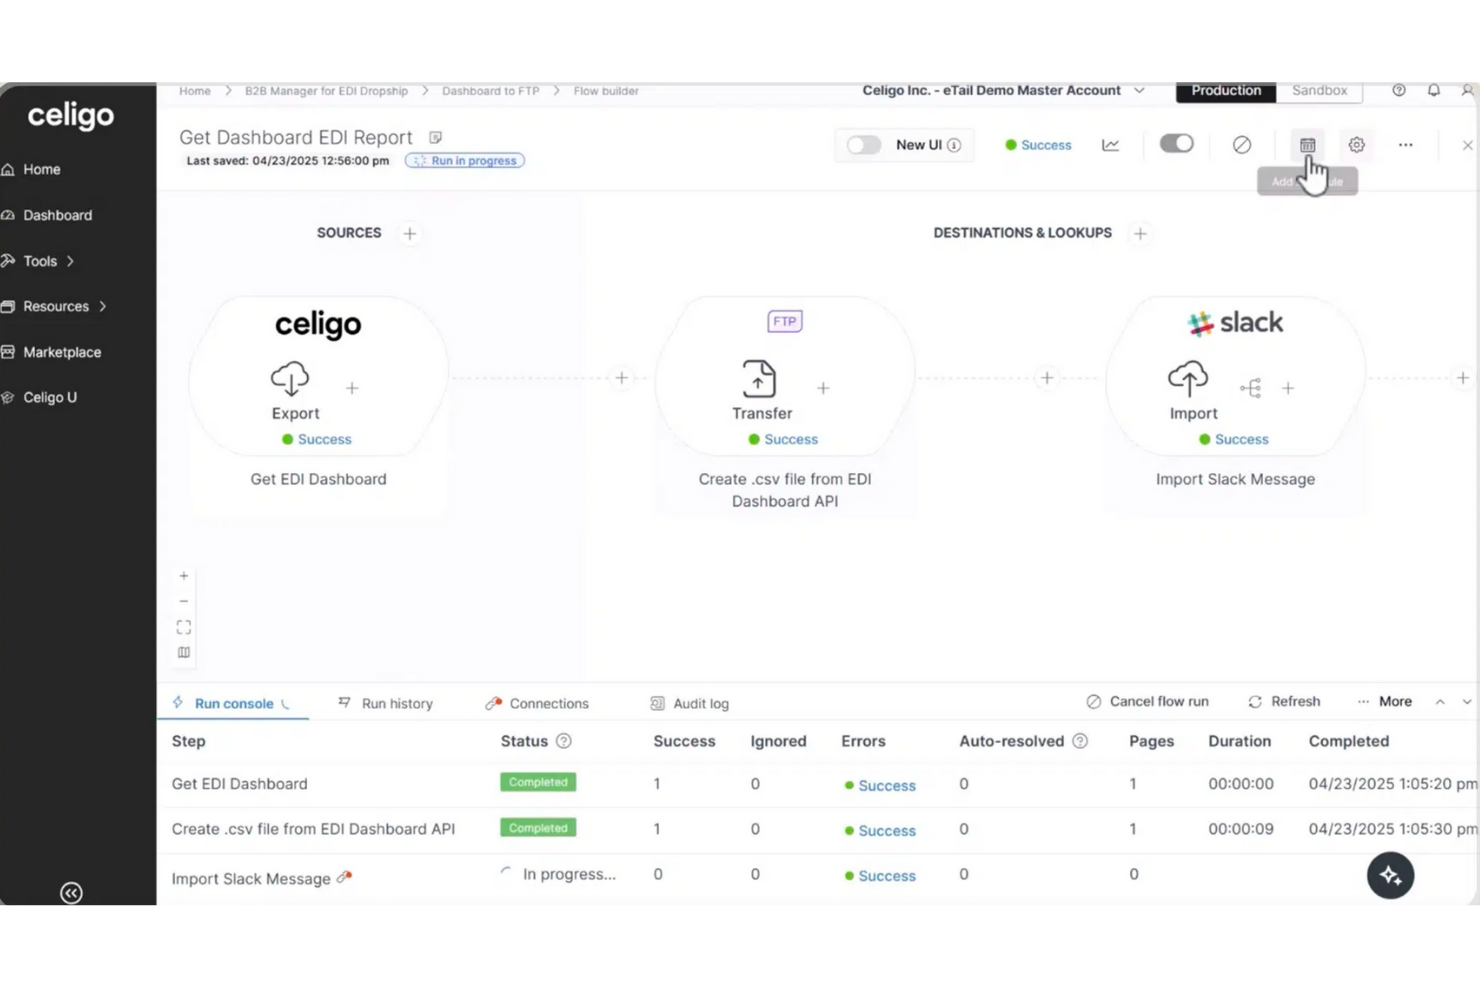1480x987 pixels.
Task: Toggle canvas mini map icon
Action: click(x=184, y=652)
